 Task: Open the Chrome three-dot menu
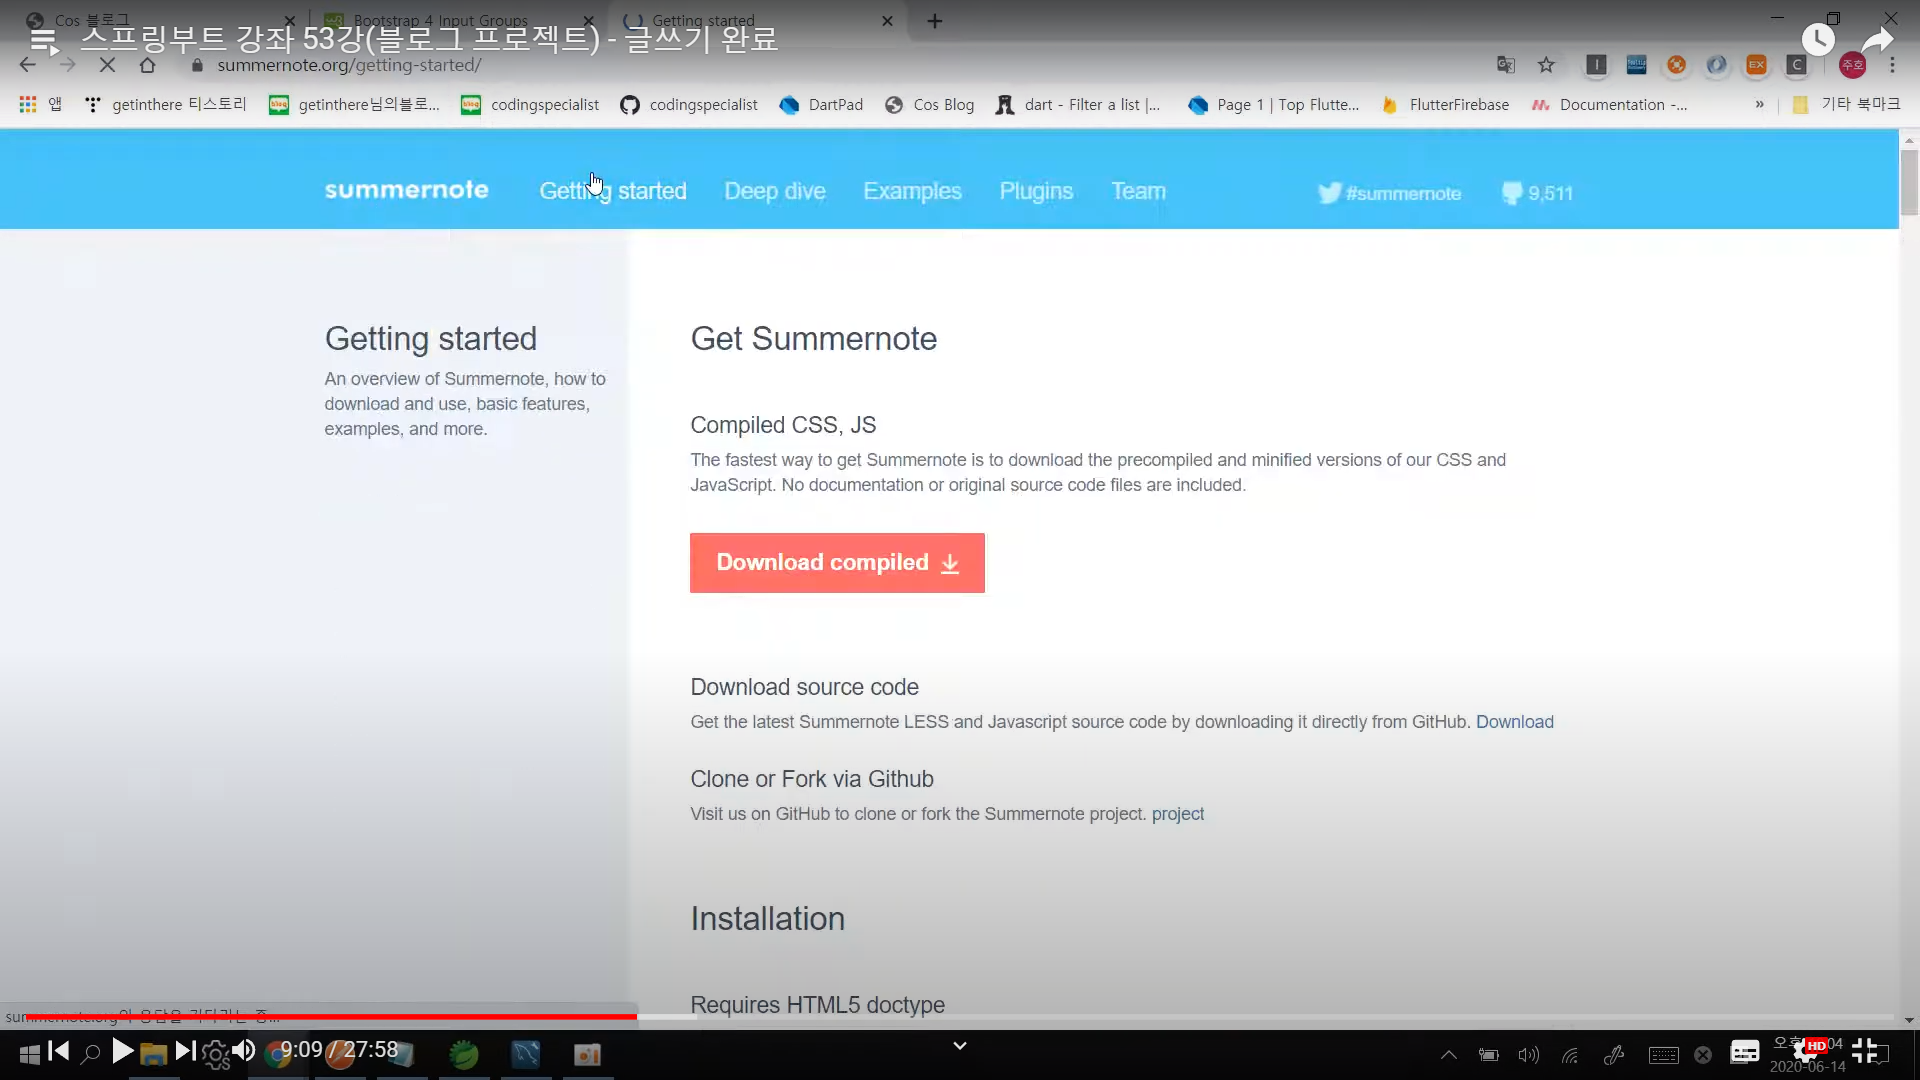pyautogui.click(x=1892, y=65)
